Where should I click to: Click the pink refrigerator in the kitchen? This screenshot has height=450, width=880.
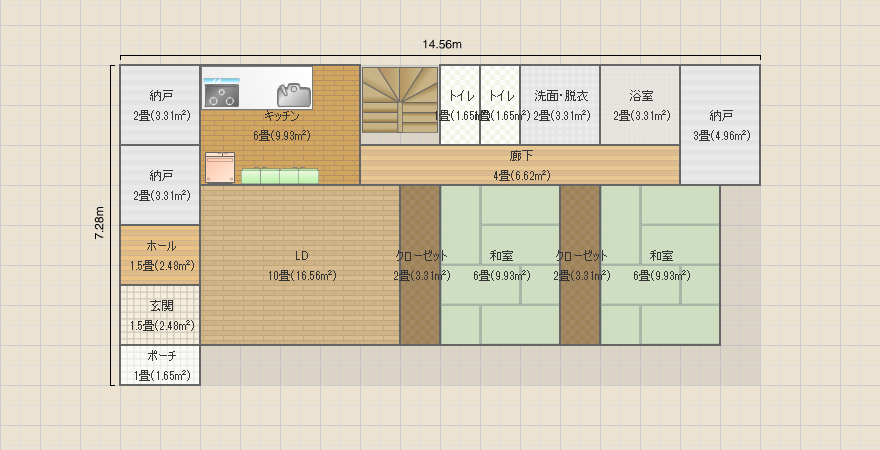pyautogui.click(x=219, y=168)
